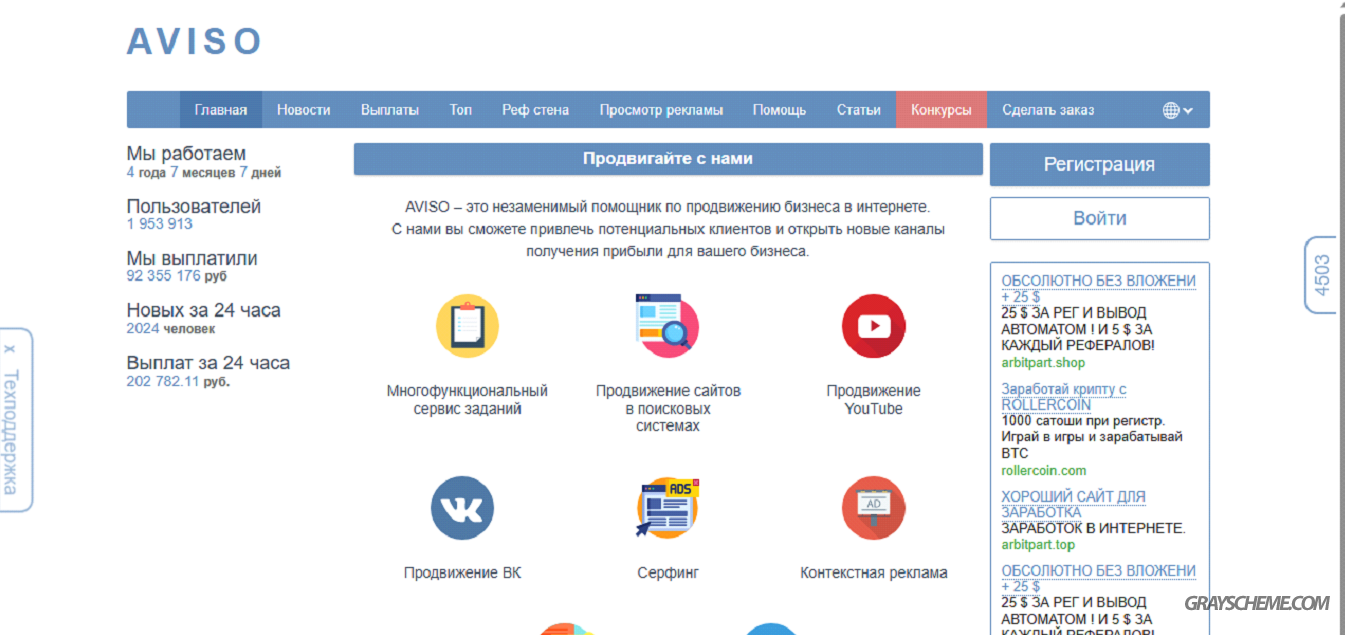This screenshot has height=635, width=1345.
Task: Open the search engine site promotion icon
Action: pyautogui.click(x=667, y=326)
